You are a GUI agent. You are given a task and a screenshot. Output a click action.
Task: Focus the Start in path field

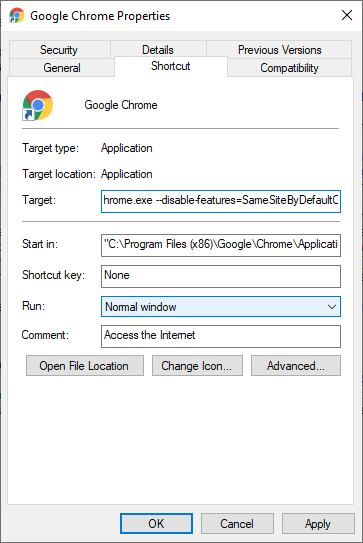[x=221, y=245]
